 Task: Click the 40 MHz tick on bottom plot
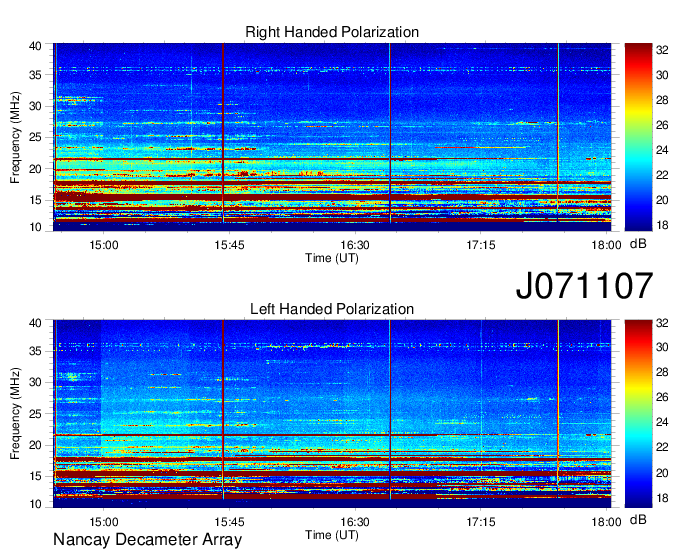(x=35, y=323)
